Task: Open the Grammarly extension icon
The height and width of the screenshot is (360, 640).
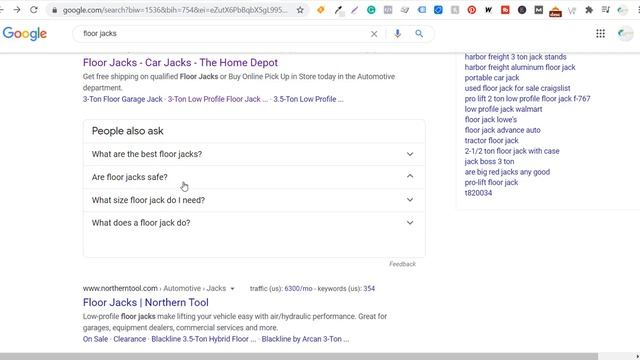Action: pos(371,10)
